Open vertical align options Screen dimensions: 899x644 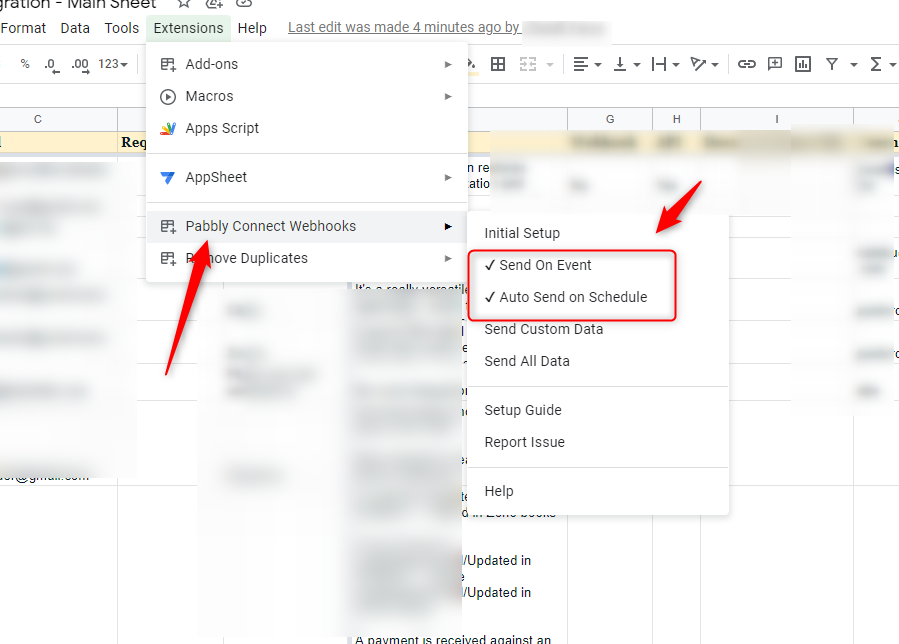[626, 64]
